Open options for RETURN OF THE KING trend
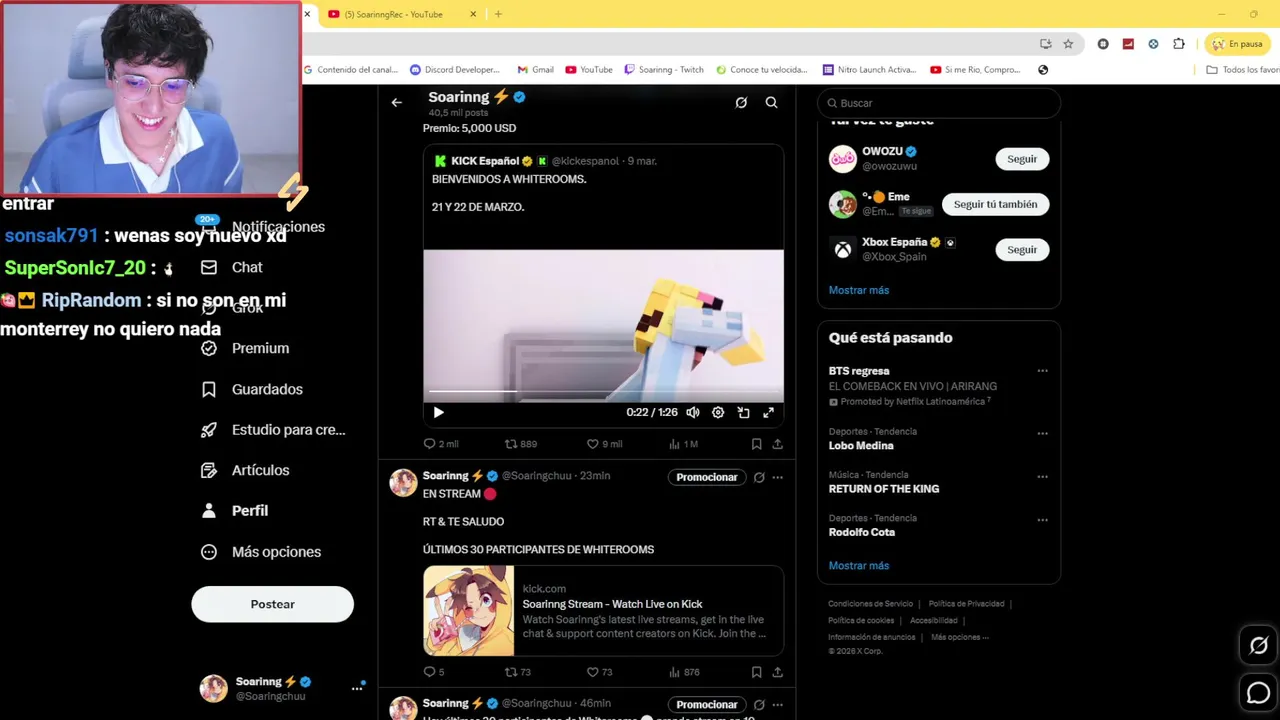The image size is (1280, 720). click(x=1042, y=476)
